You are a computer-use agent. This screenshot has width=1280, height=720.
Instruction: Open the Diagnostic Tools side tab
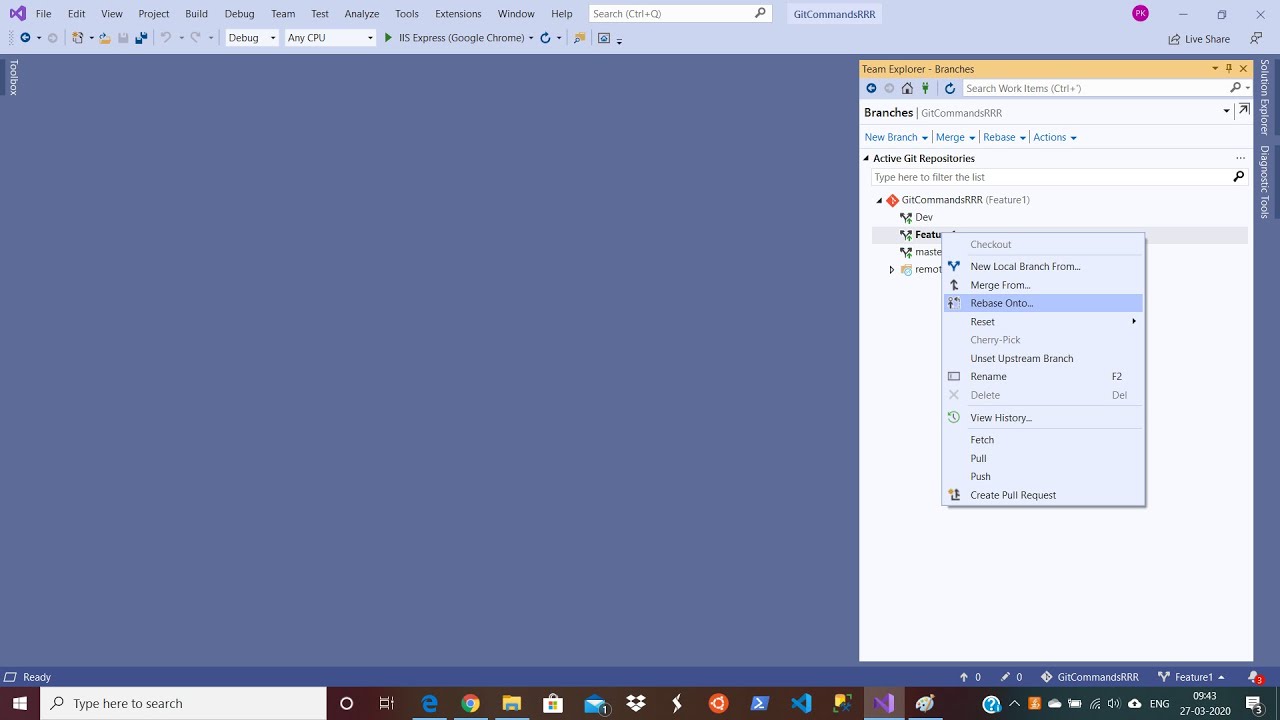(x=1264, y=182)
